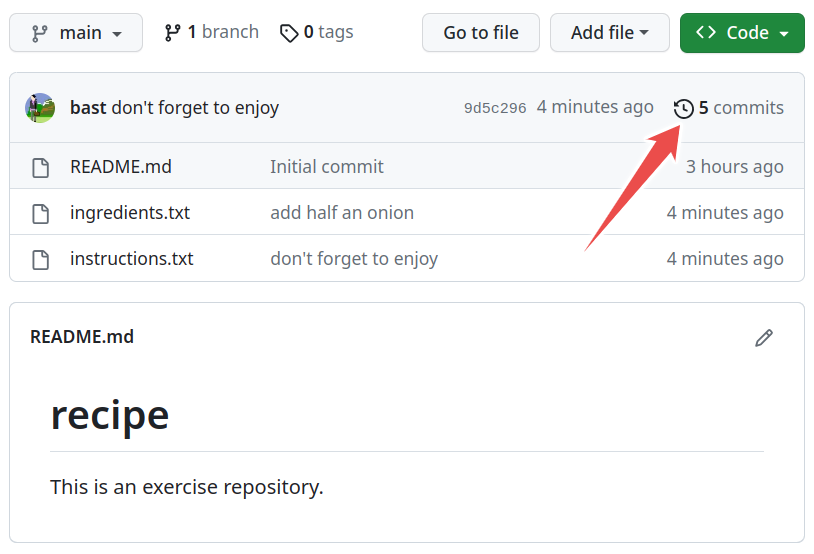The width and height of the screenshot is (814, 554).
Task: Open commit hash 9d5c296
Action: pyautogui.click(x=495, y=108)
